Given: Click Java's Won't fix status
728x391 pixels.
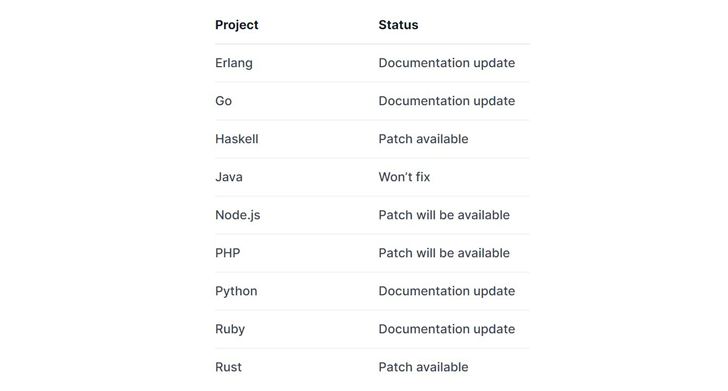Looking at the screenshot, I should 404,177.
